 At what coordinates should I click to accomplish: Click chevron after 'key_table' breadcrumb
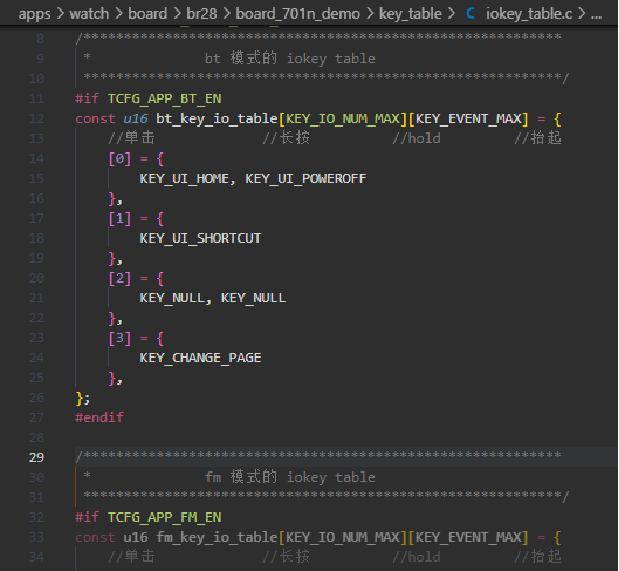[451, 14]
